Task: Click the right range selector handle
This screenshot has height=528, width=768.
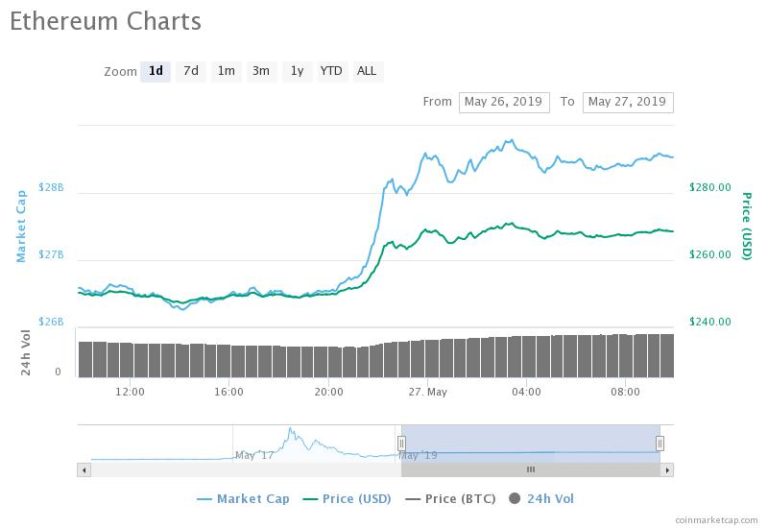Action: [x=660, y=443]
